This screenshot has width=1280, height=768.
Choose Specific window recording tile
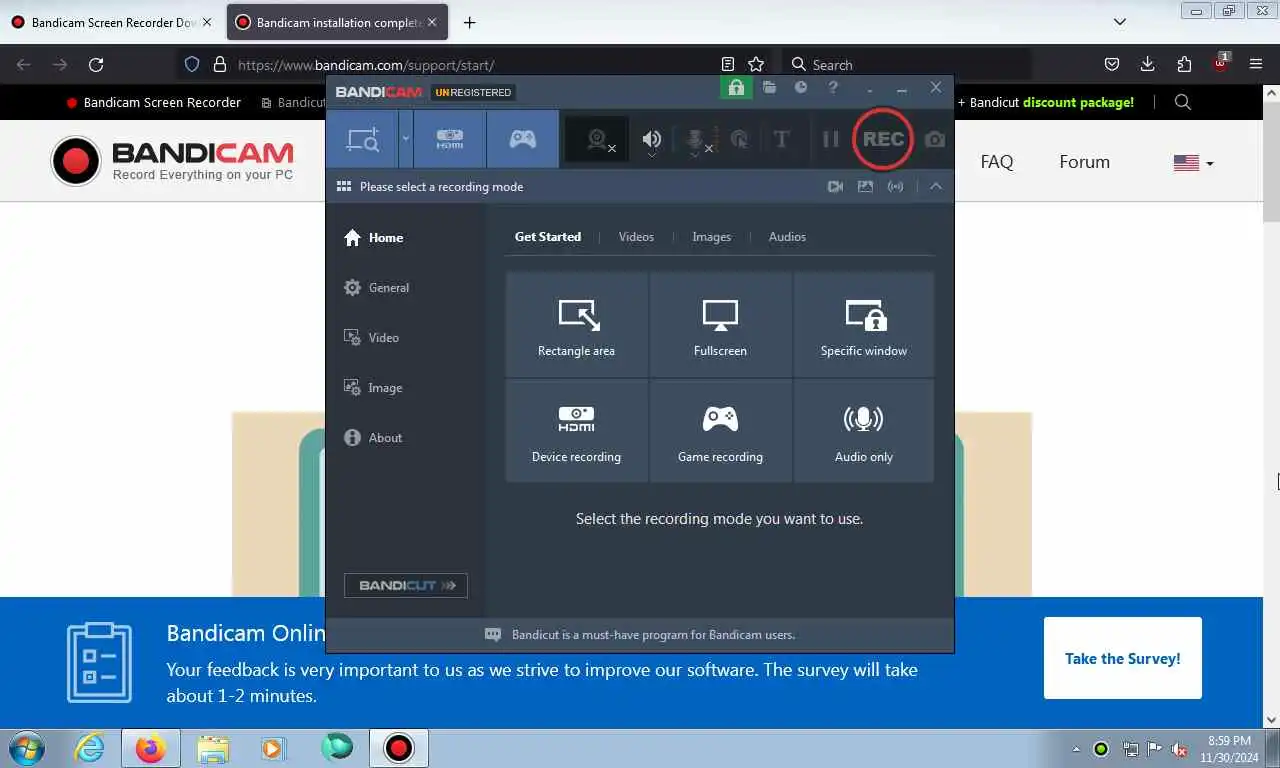(864, 325)
